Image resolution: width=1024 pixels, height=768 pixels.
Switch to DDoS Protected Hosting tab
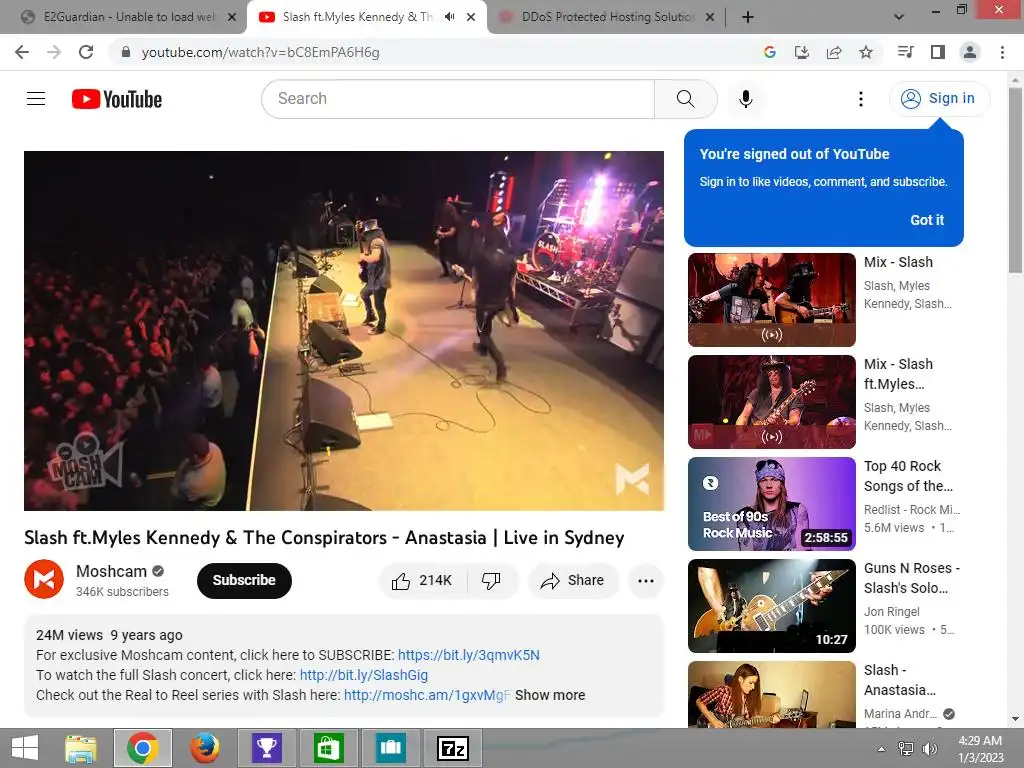pos(607,17)
